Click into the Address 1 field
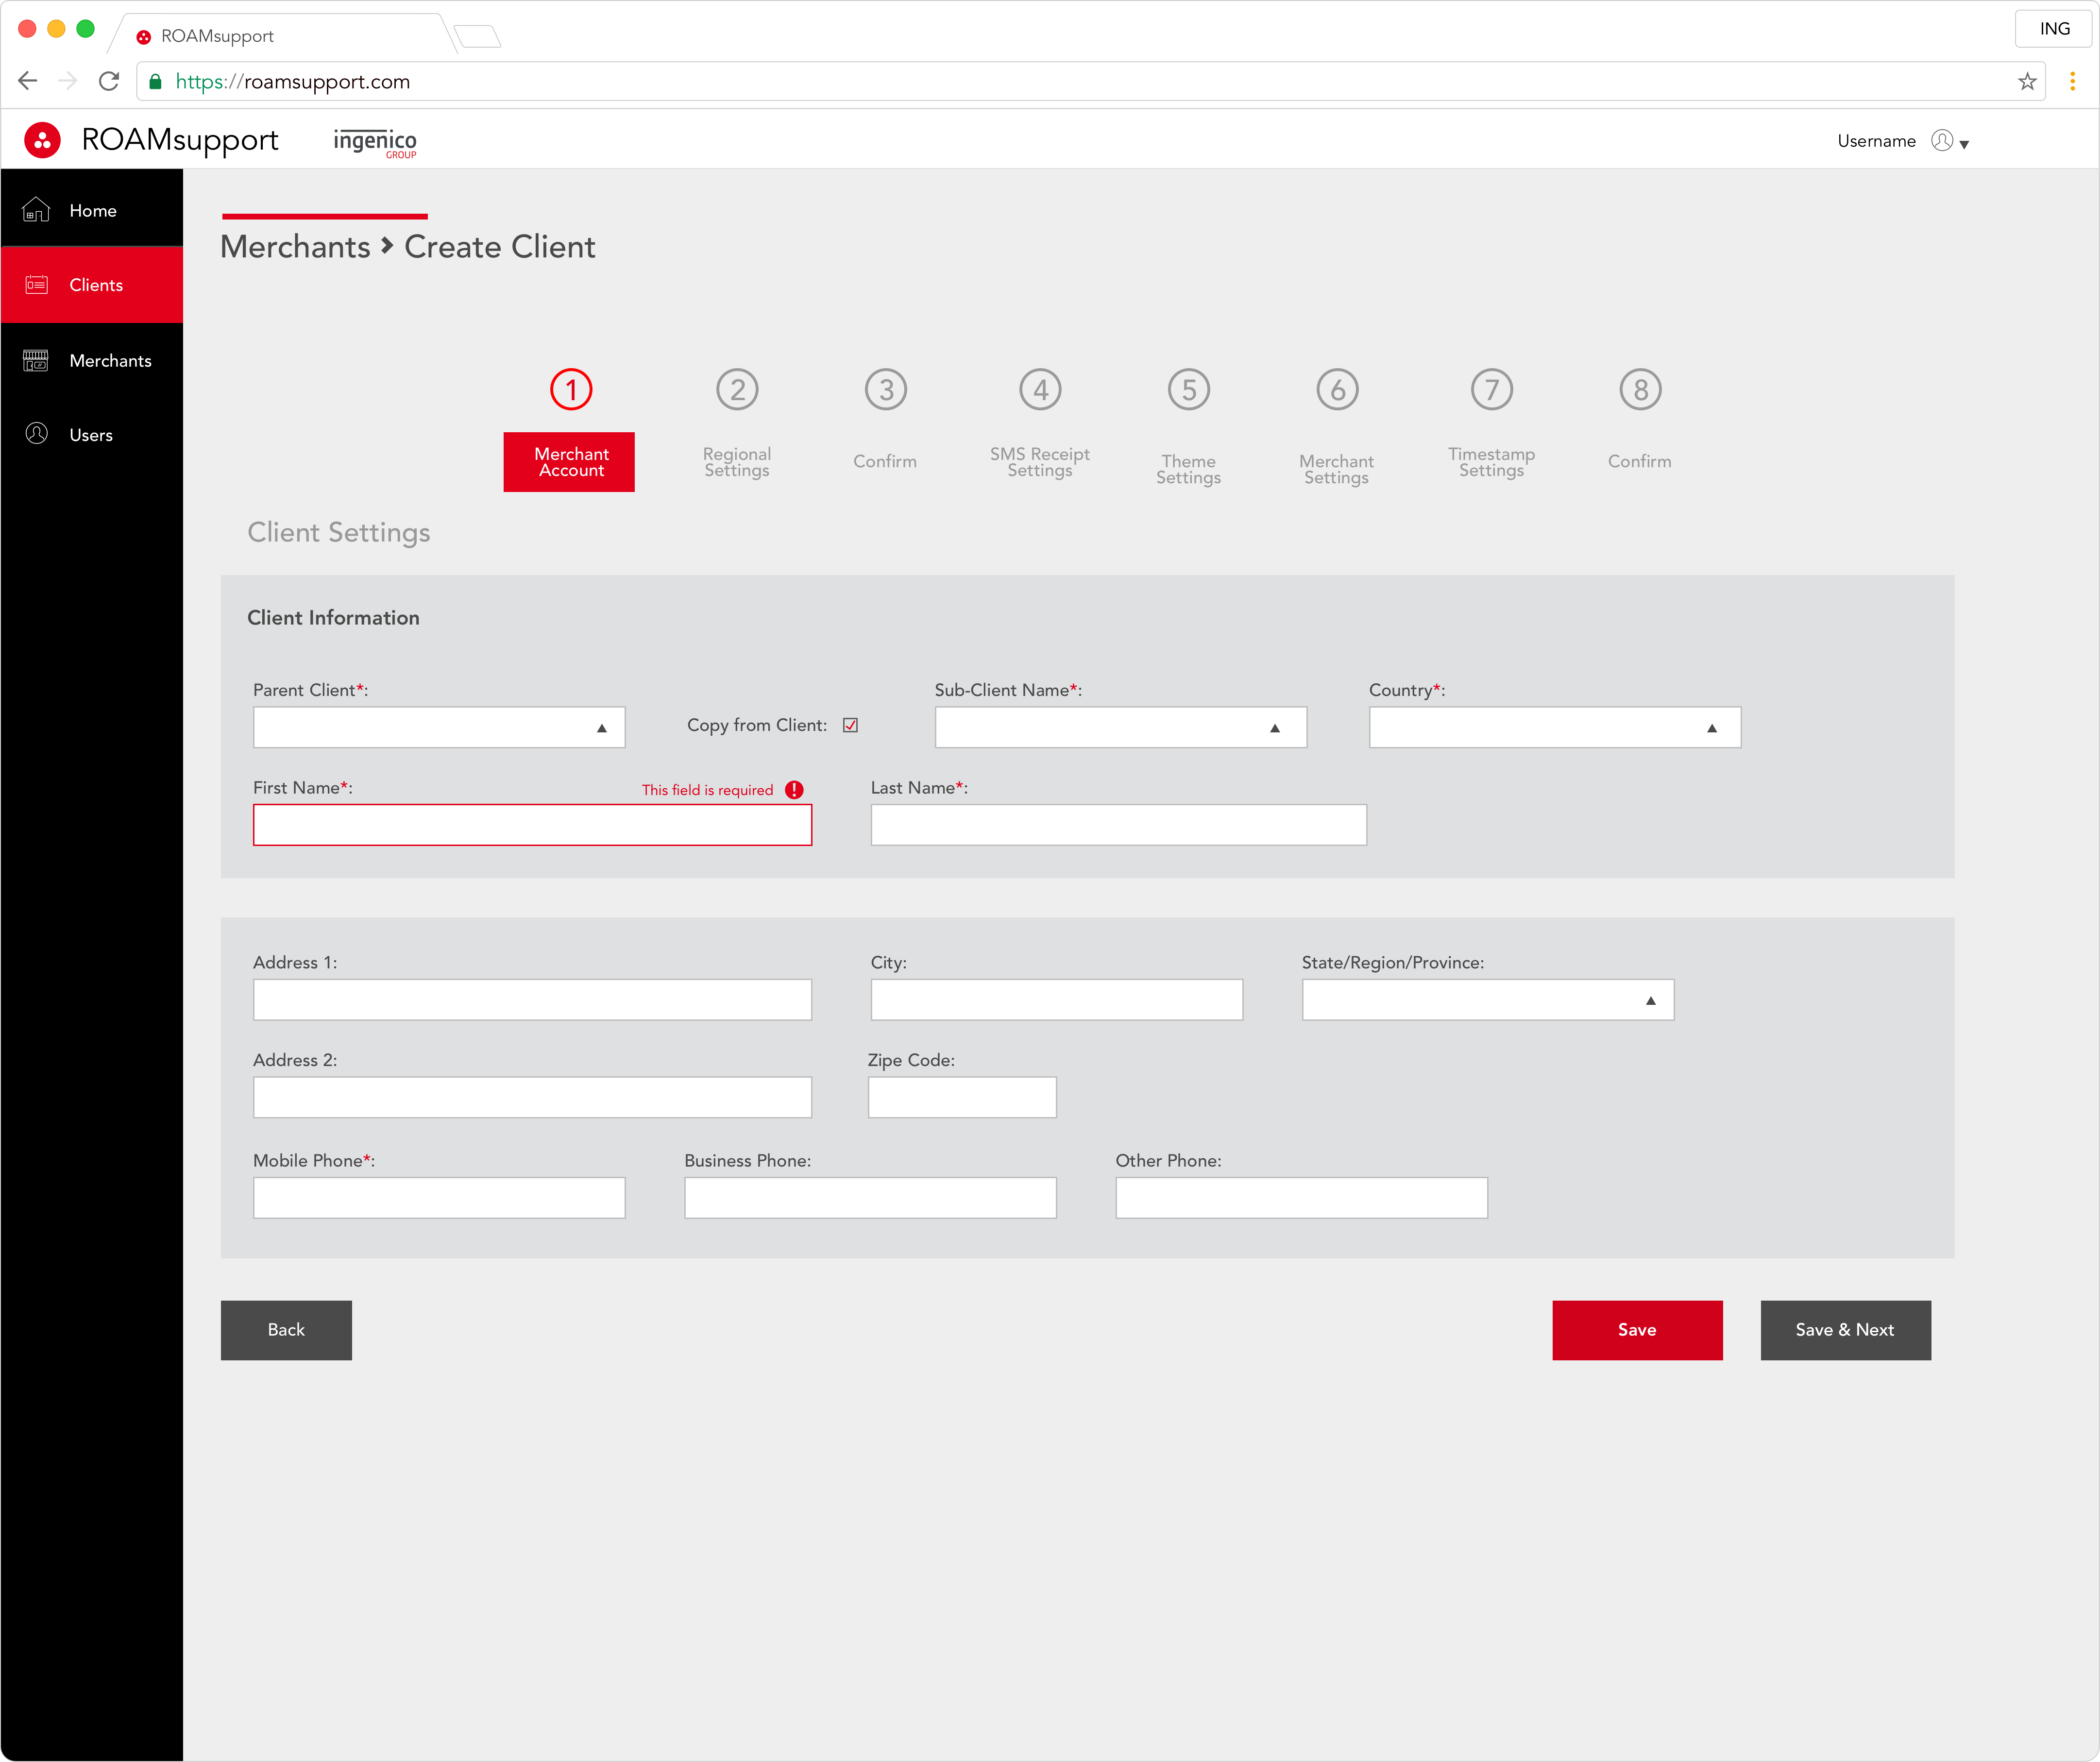 [x=532, y=1000]
